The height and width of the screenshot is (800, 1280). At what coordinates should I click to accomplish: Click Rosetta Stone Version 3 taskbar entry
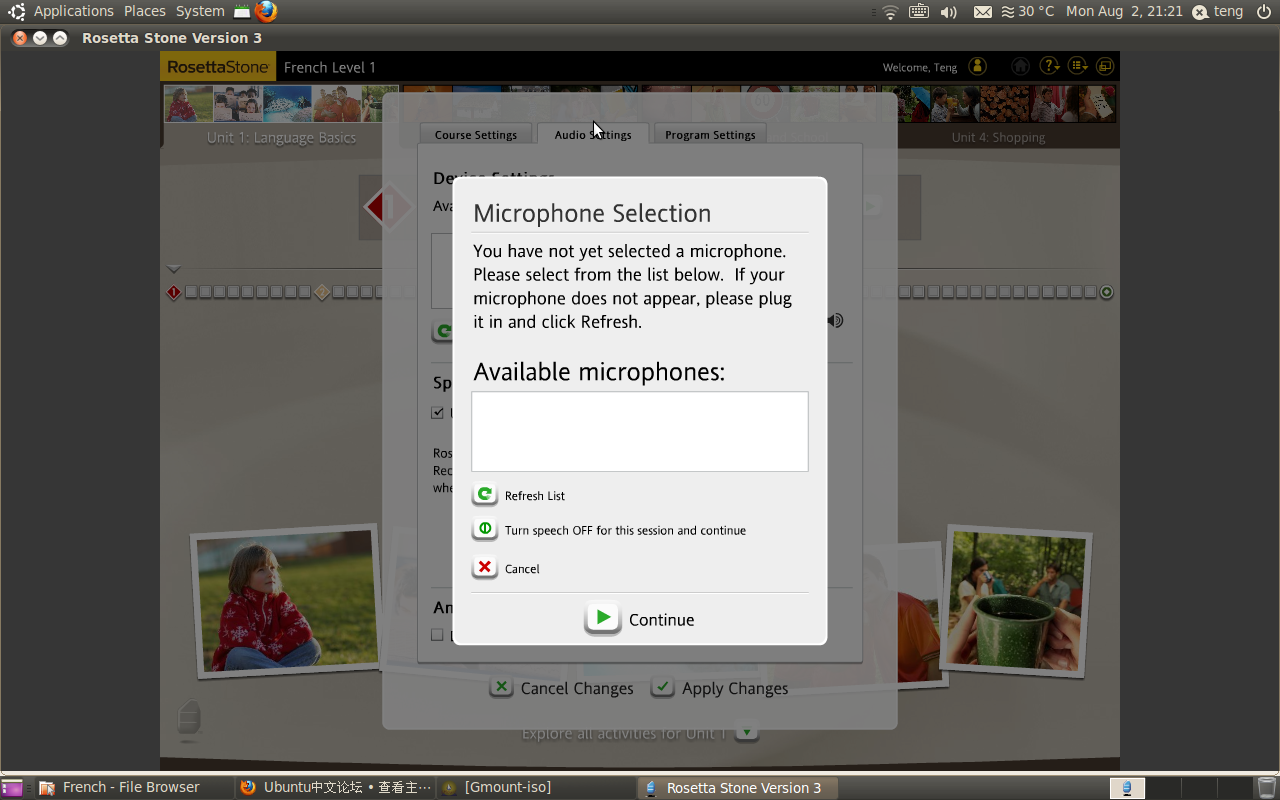pos(737,788)
